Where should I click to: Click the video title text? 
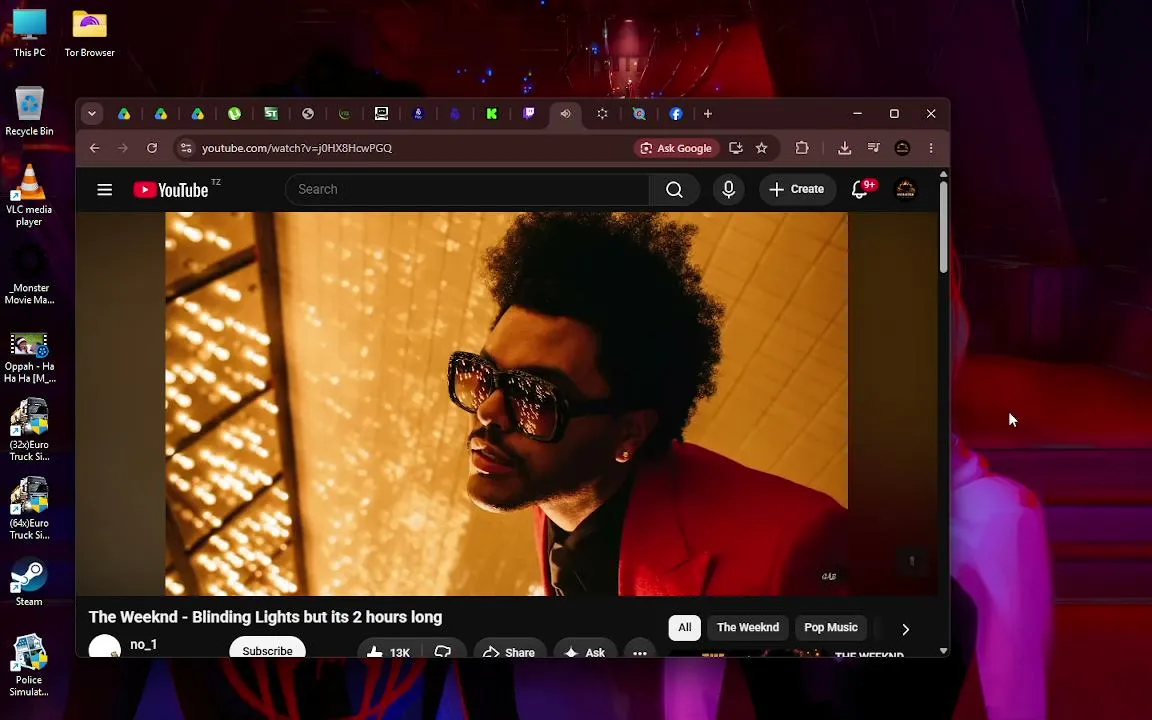coord(265,617)
